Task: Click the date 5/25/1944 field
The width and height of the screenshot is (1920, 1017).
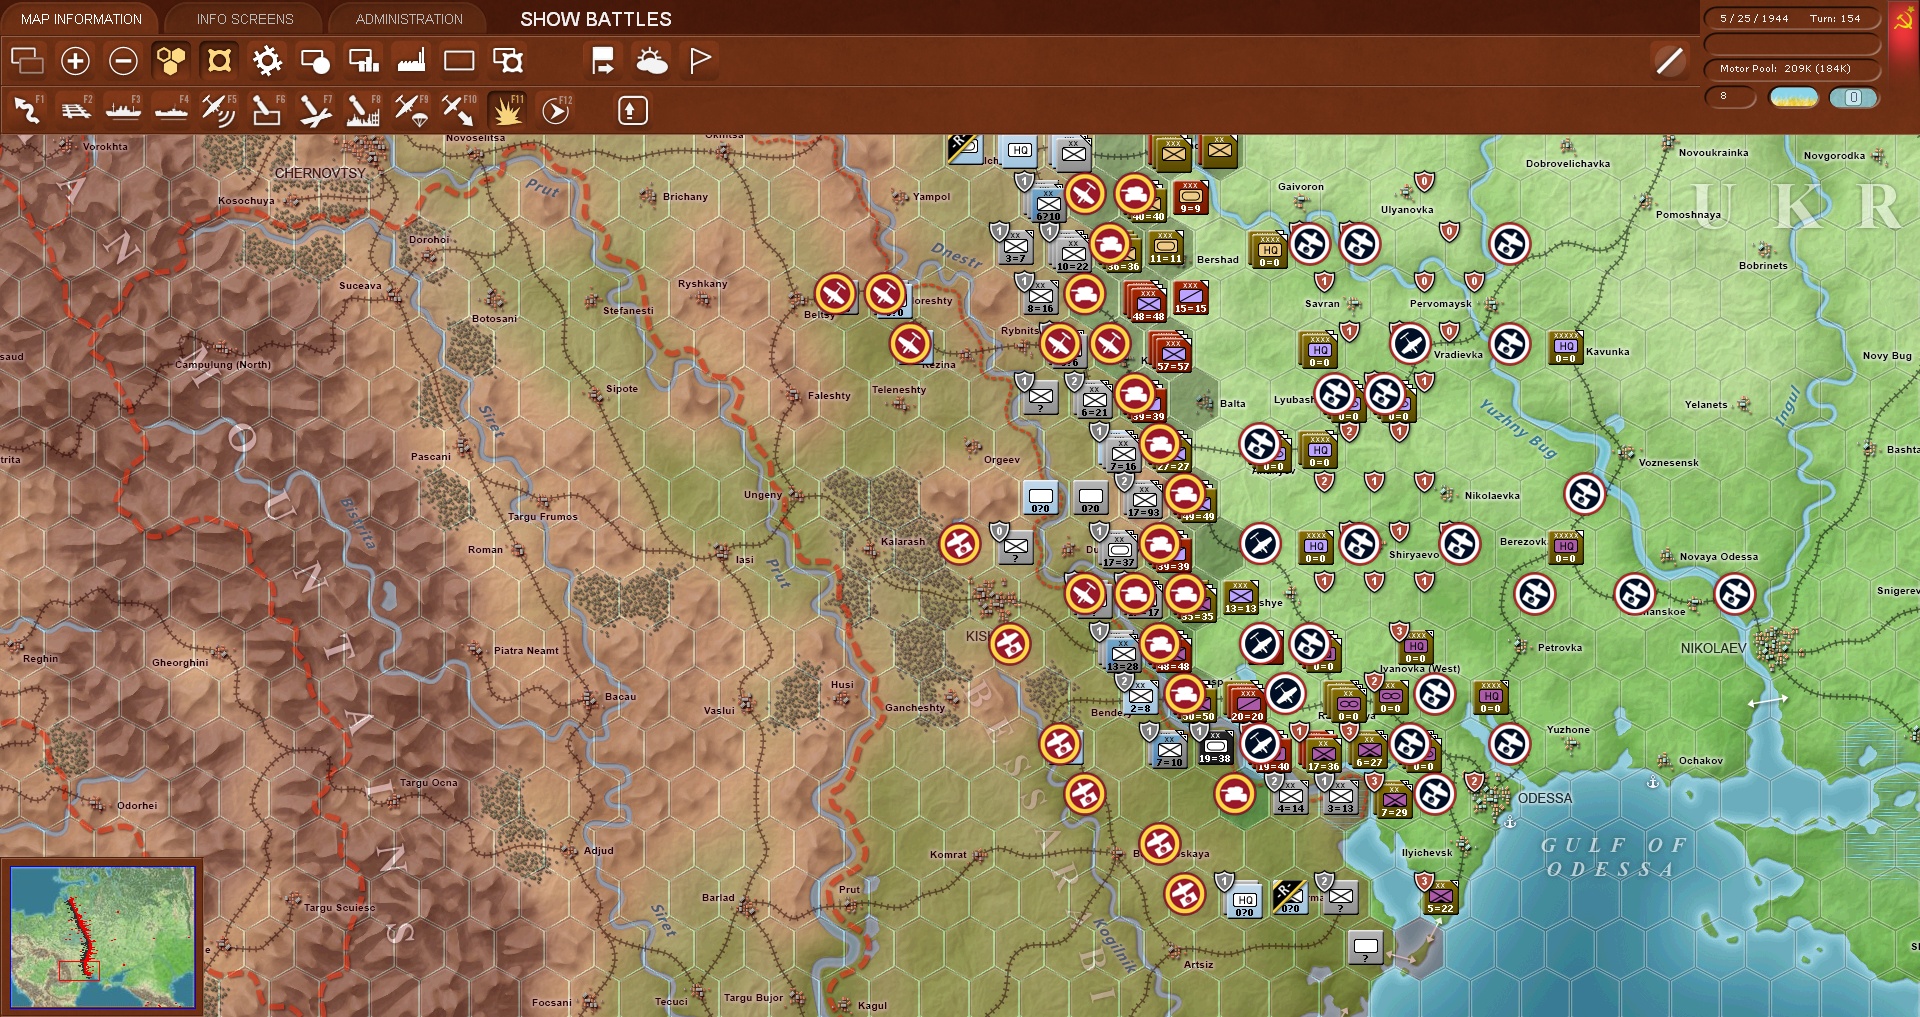Action: (x=1754, y=18)
